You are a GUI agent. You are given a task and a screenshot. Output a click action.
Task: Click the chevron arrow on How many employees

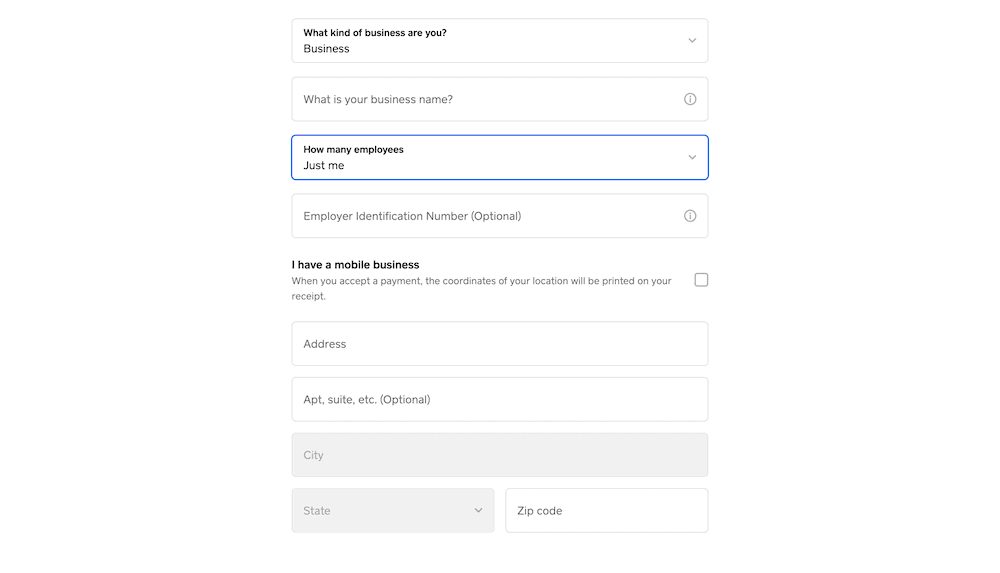[x=692, y=158]
